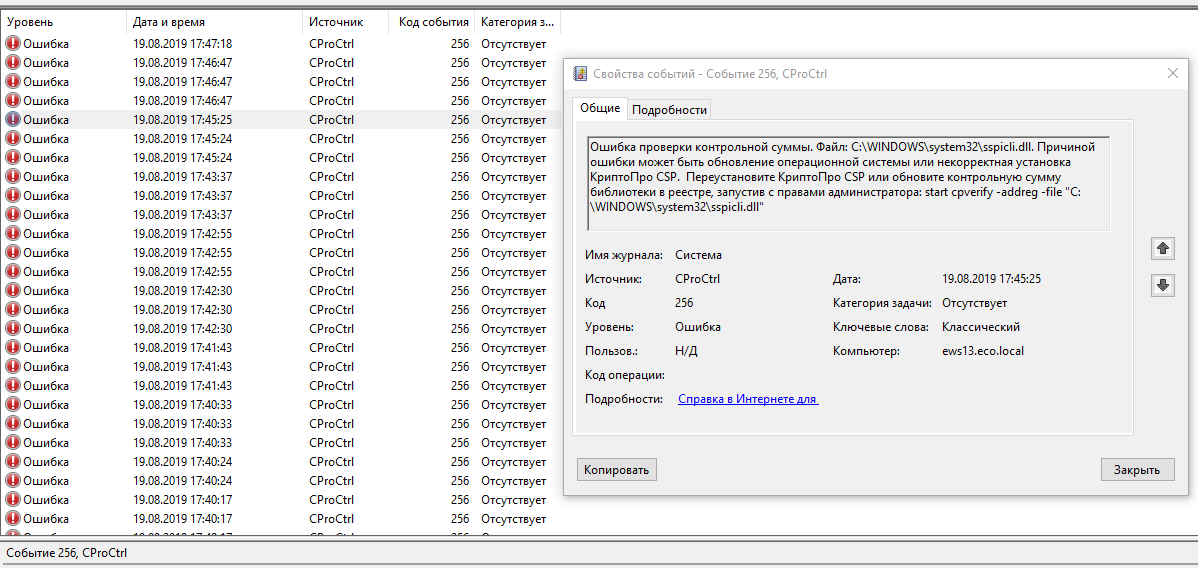Click inside the error description text box

pos(848,183)
